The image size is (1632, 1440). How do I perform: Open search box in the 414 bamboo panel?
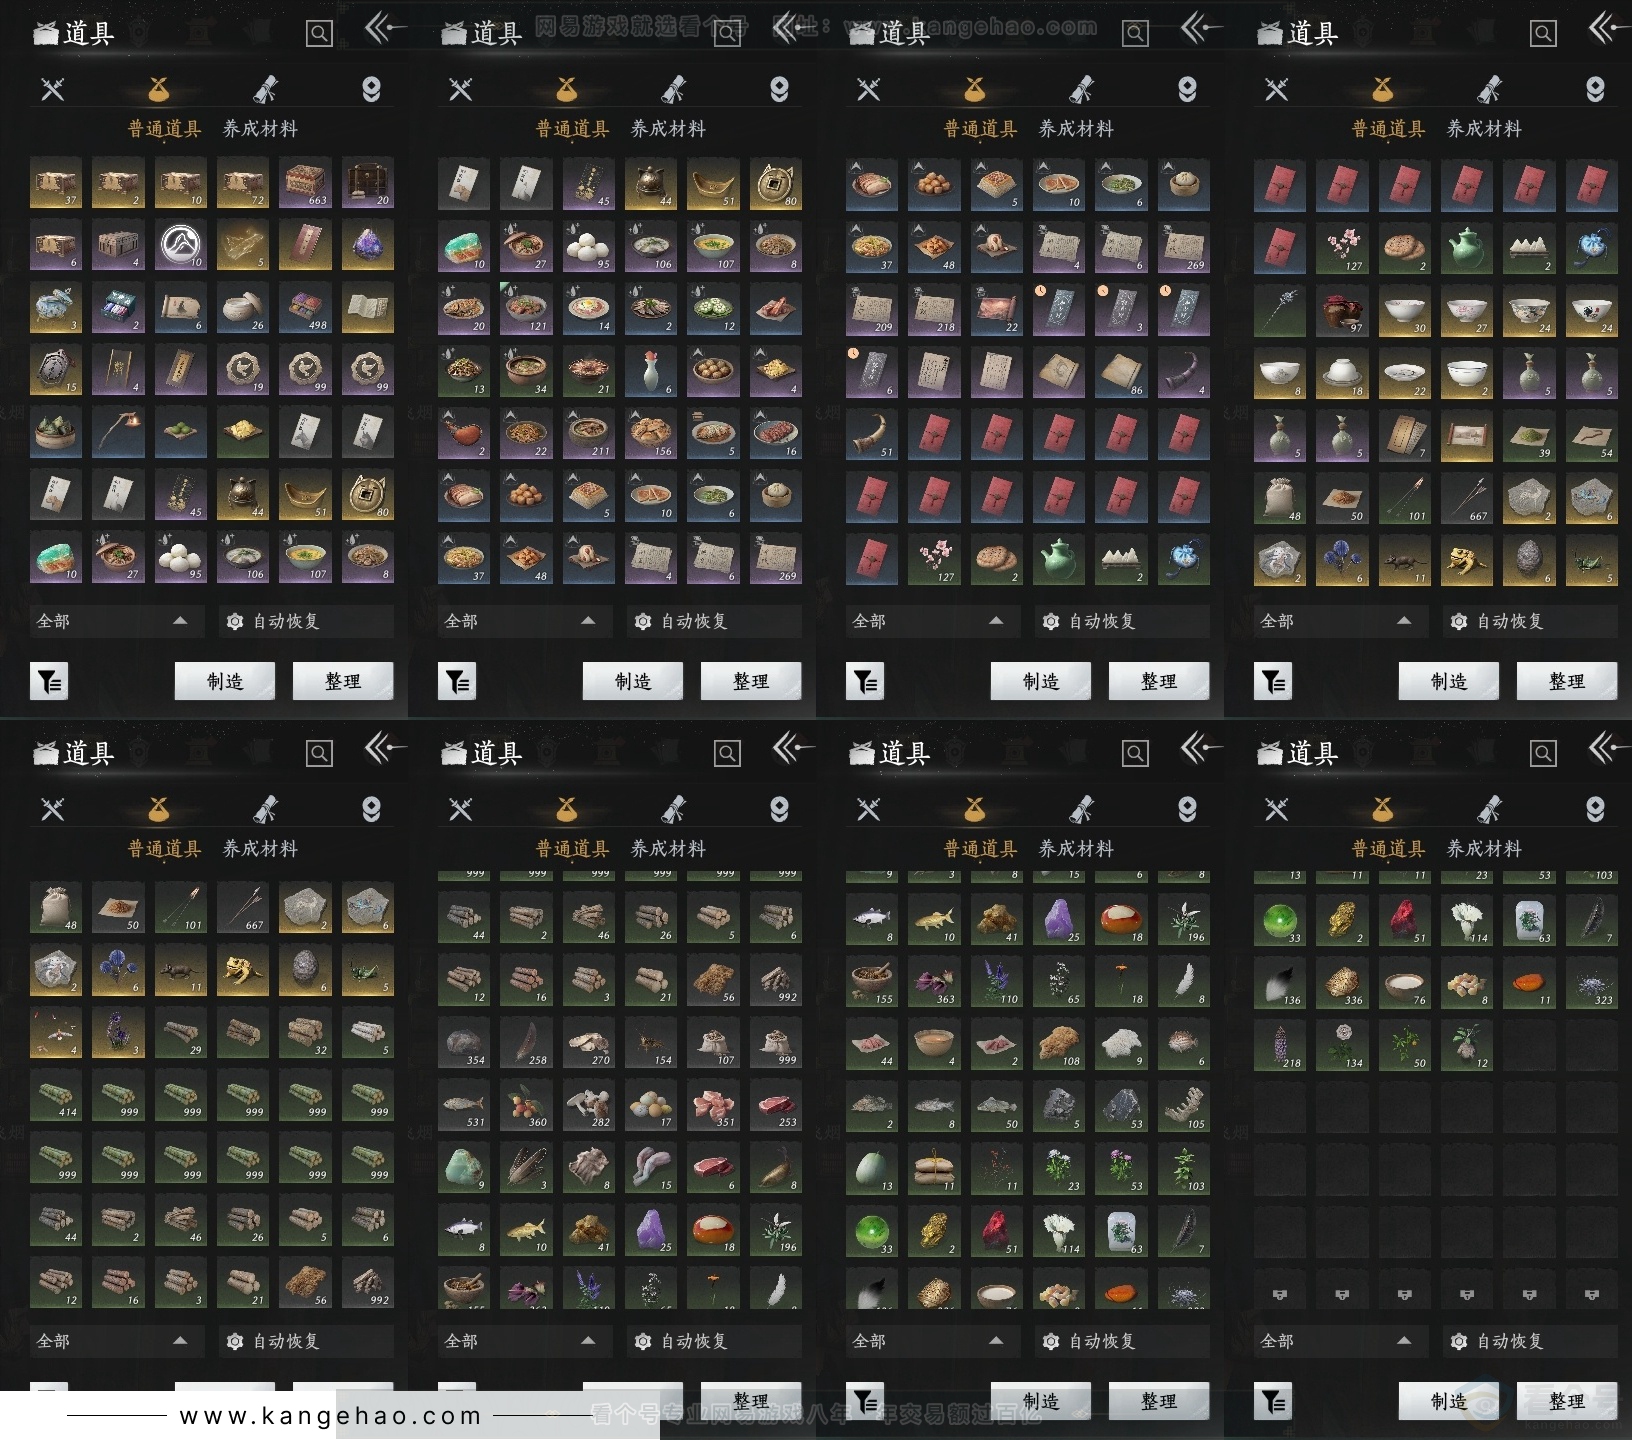(x=319, y=754)
